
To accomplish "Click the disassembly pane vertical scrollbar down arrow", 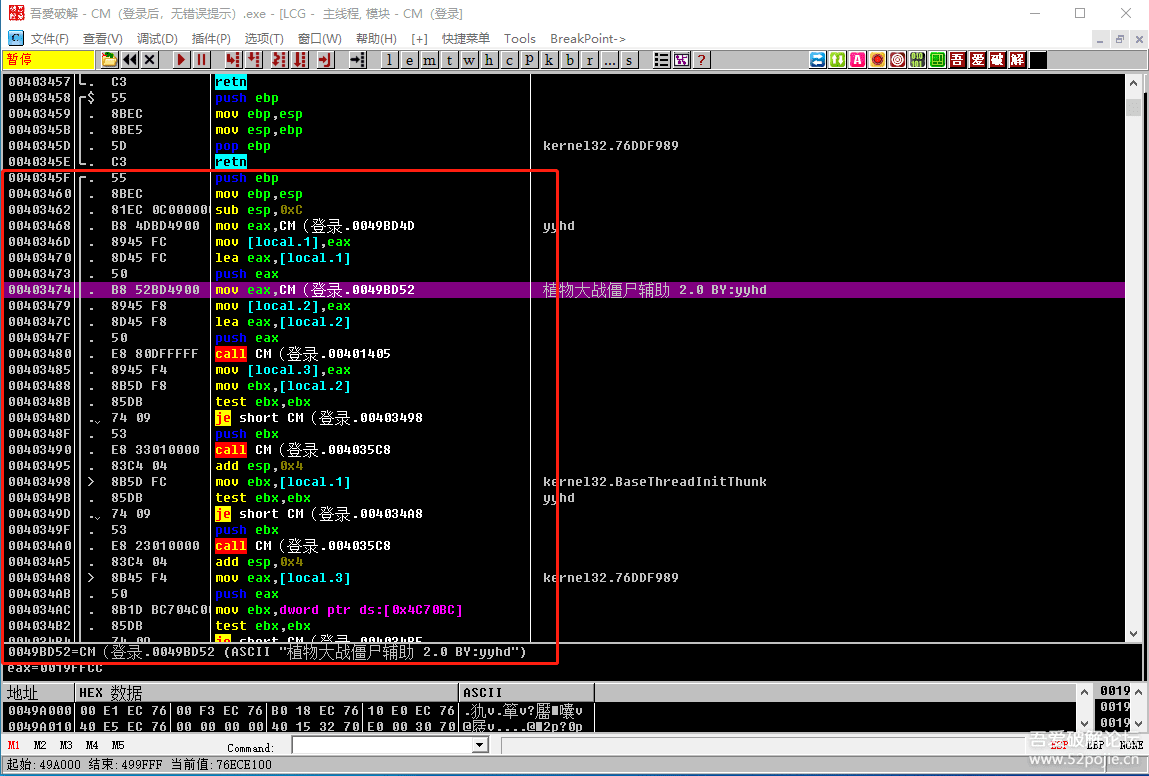I will click(1133, 634).
